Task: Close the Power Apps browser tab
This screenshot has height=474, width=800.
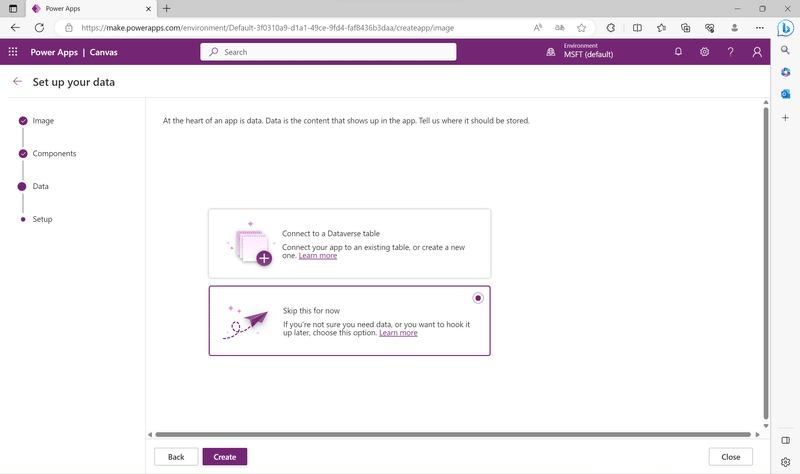Action: pos(148,9)
